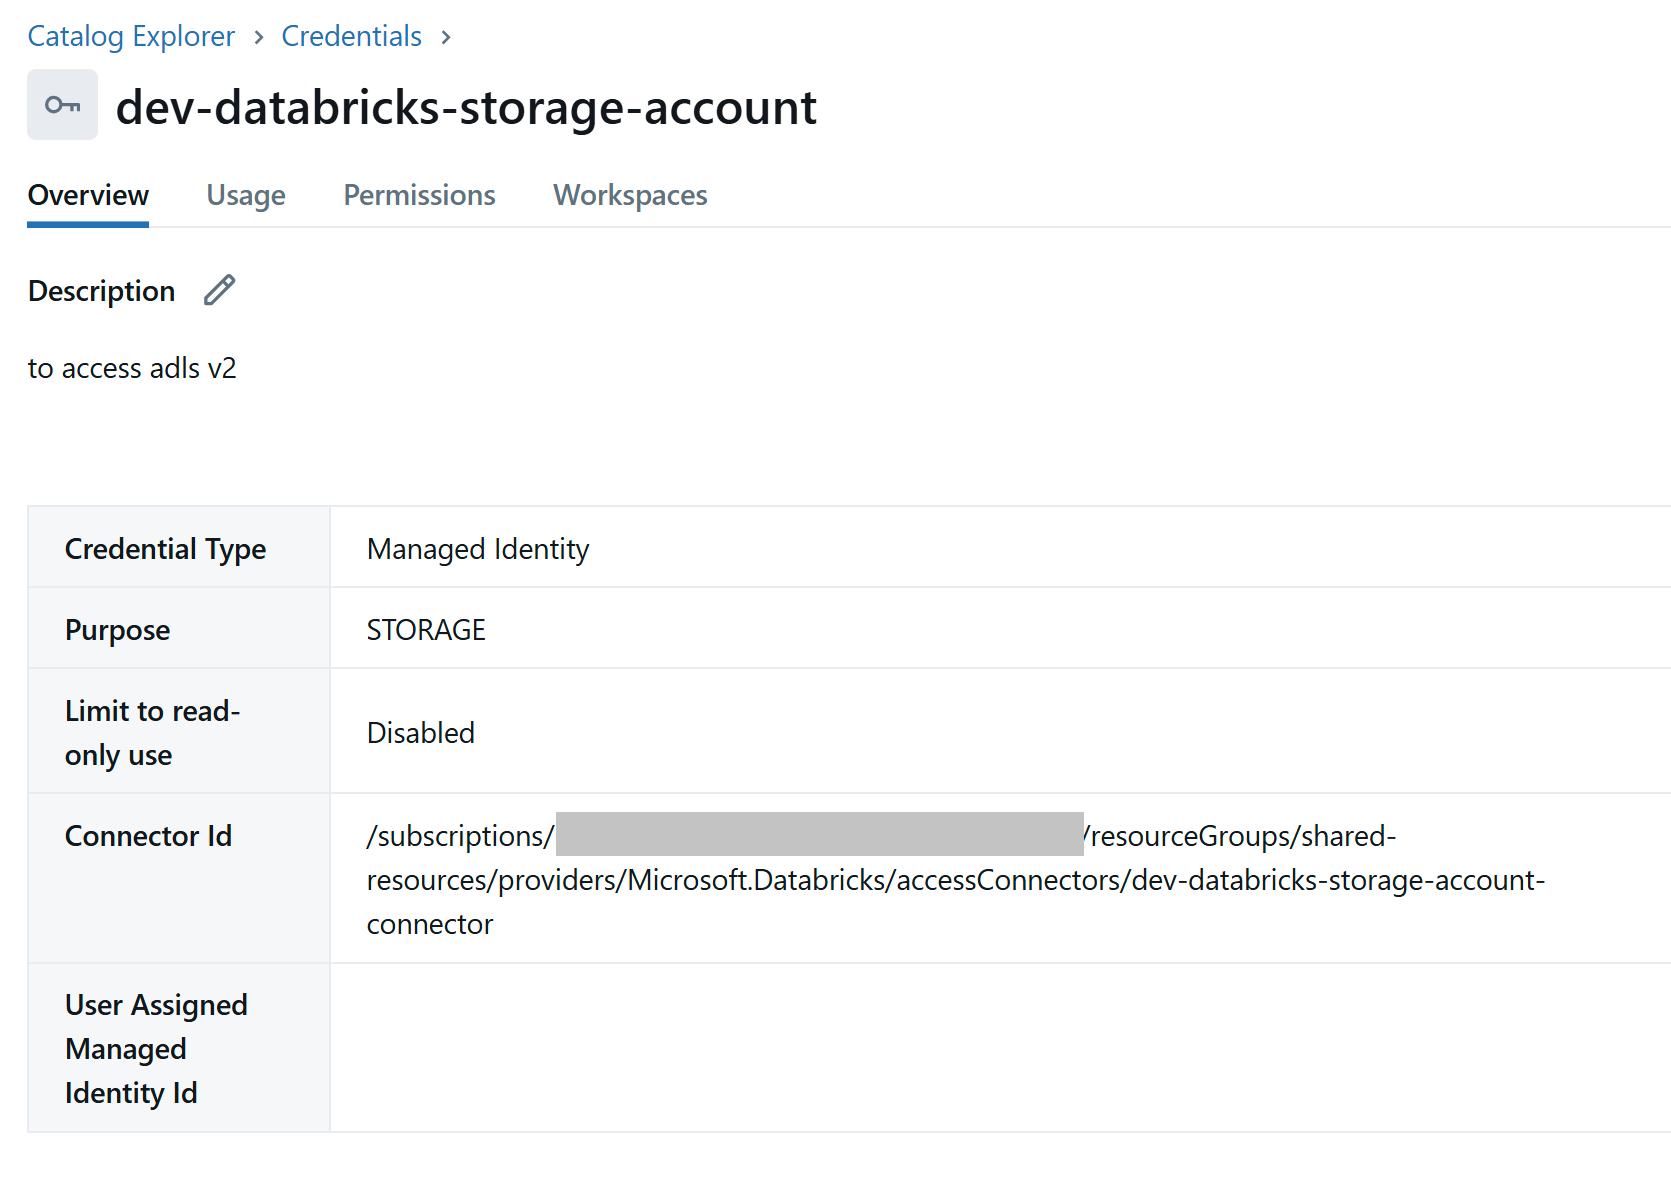This screenshot has height=1199, width=1671.
Task: Click the chevron after Catalog Explorer breadcrumb
Action: [258, 36]
